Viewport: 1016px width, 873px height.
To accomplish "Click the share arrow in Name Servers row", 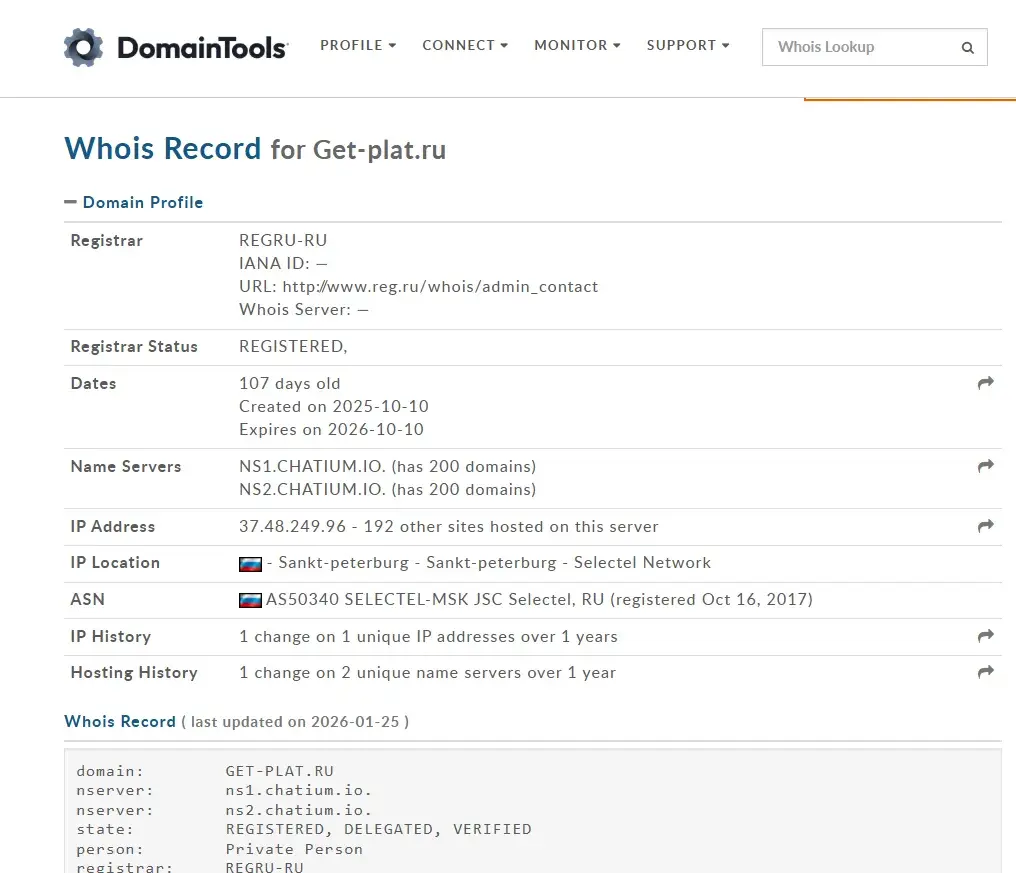I will (986, 466).
